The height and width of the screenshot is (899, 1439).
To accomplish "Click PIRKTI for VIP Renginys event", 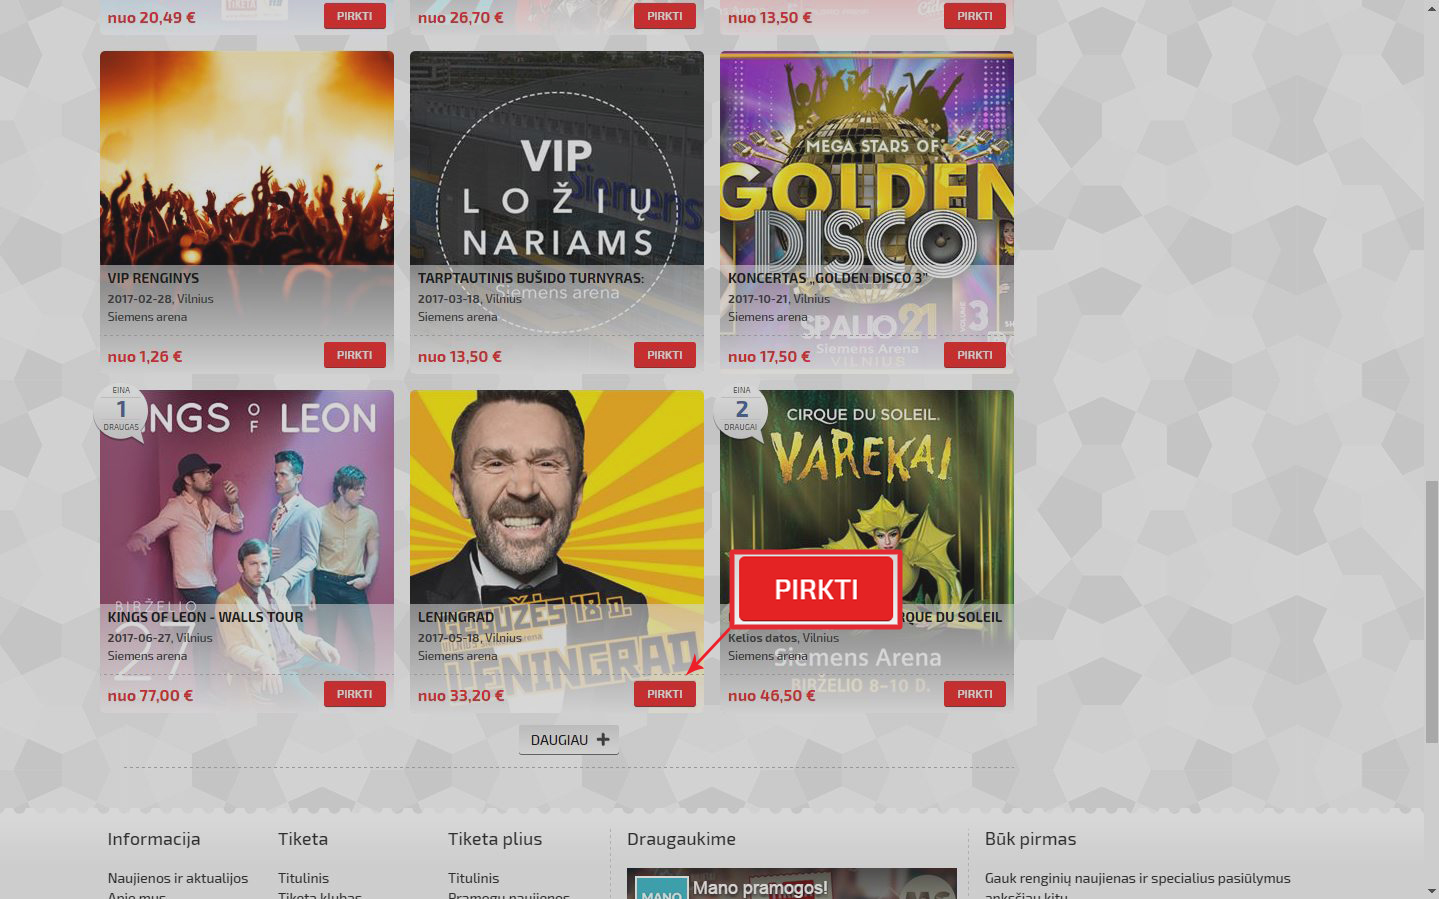I will [x=355, y=355].
